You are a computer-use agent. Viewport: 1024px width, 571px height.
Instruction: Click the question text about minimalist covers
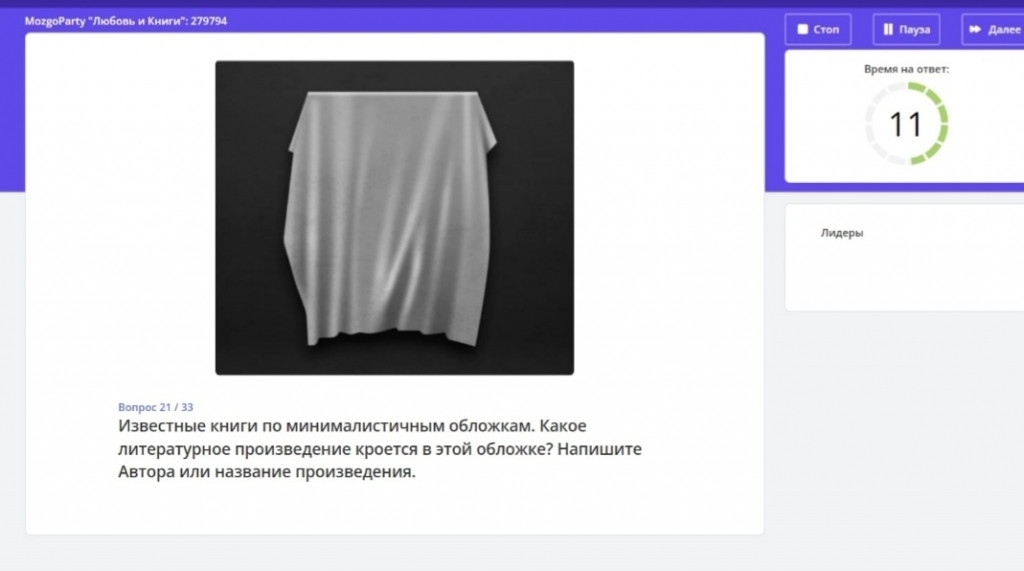(x=379, y=449)
